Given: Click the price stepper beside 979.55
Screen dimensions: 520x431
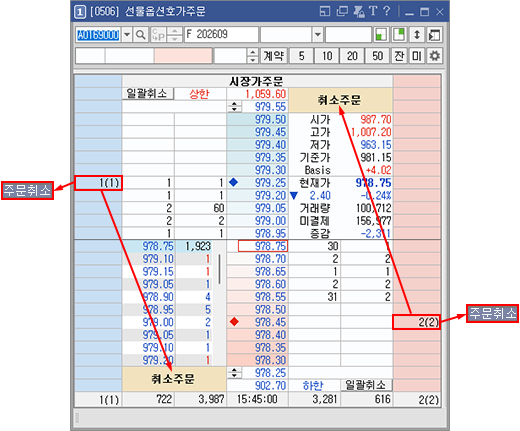Looking at the screenshot, I should pyautogui.click(x=235, y=107).
